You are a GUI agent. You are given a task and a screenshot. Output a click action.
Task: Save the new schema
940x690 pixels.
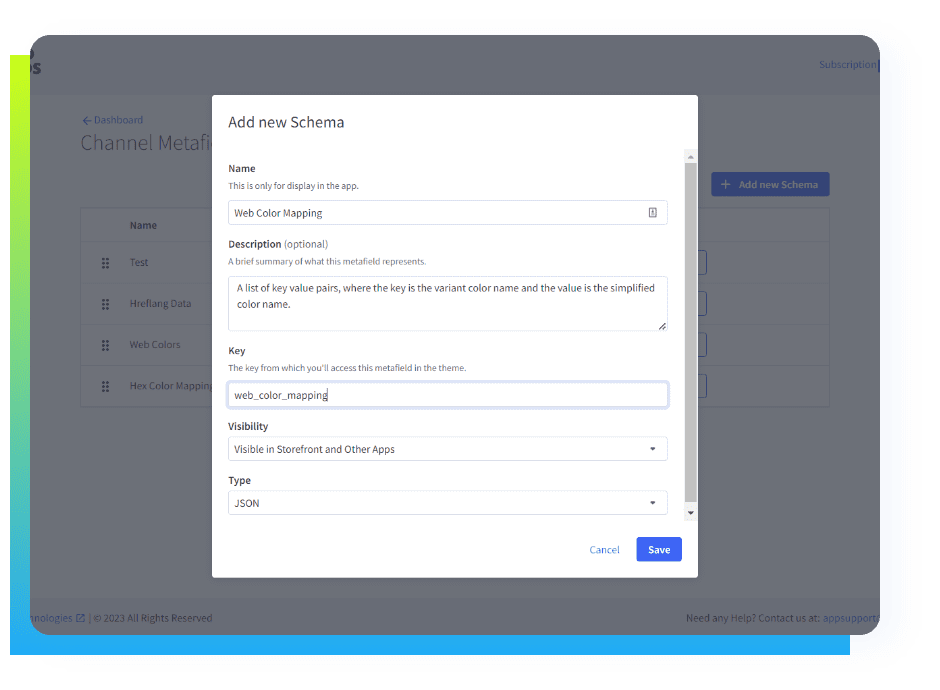pyautogui.click(x=659, y=549)
